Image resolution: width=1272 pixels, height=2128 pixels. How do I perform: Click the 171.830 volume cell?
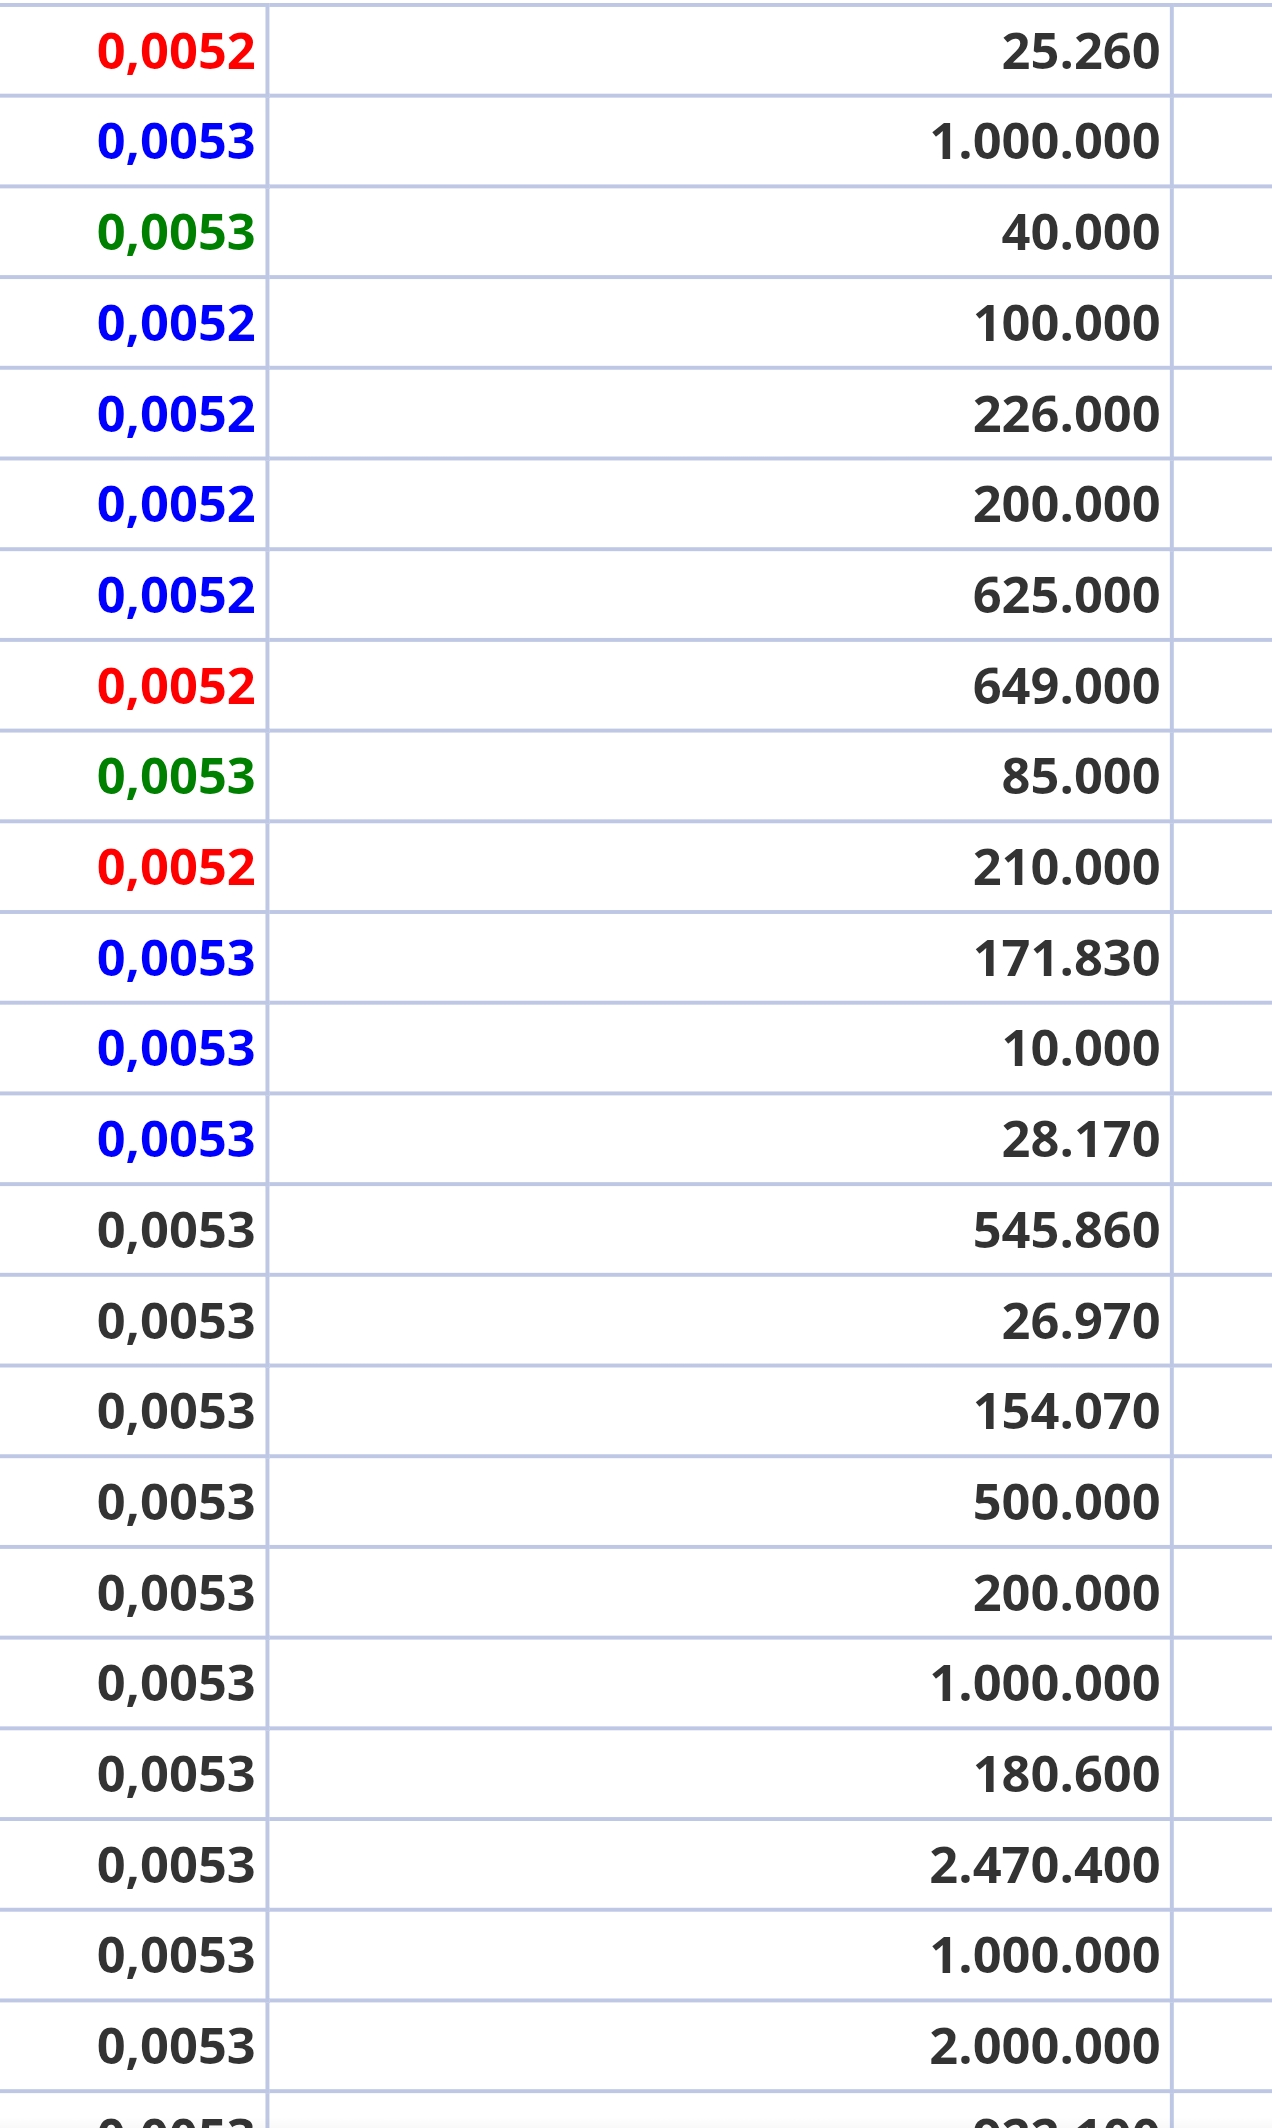pos(1066,959)
